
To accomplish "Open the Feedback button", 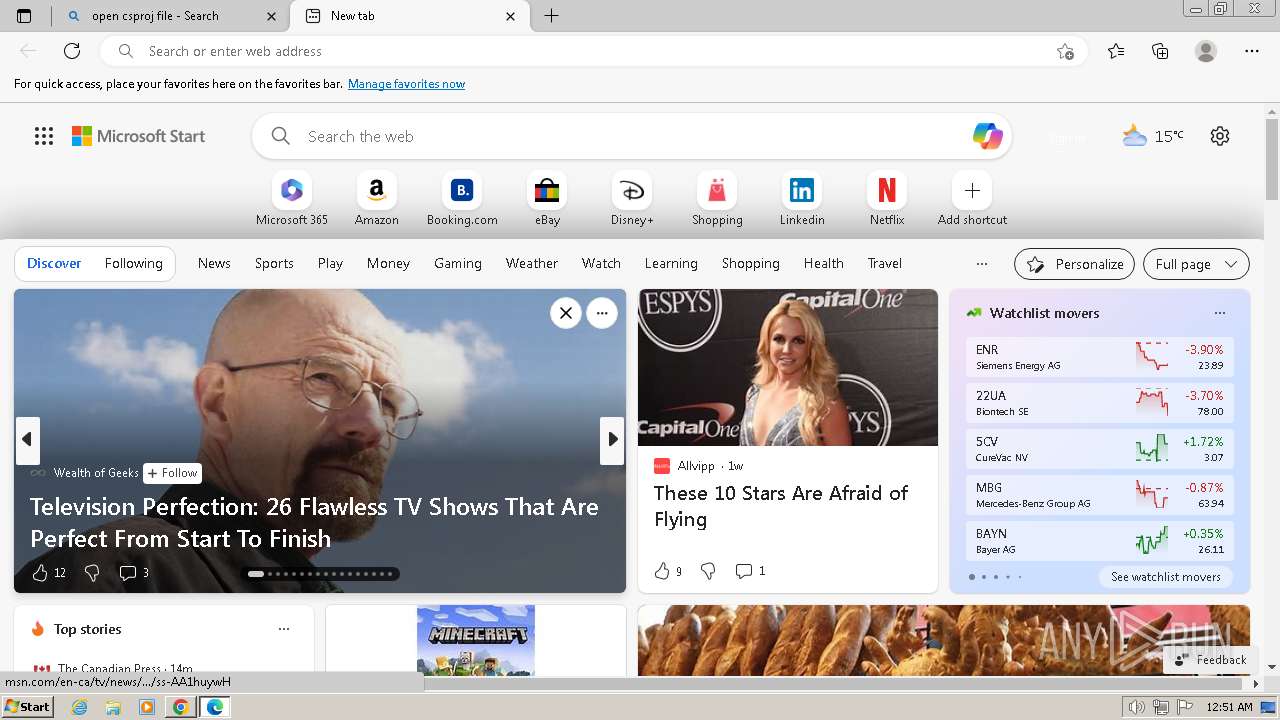I will click(x=1210, y=660).
